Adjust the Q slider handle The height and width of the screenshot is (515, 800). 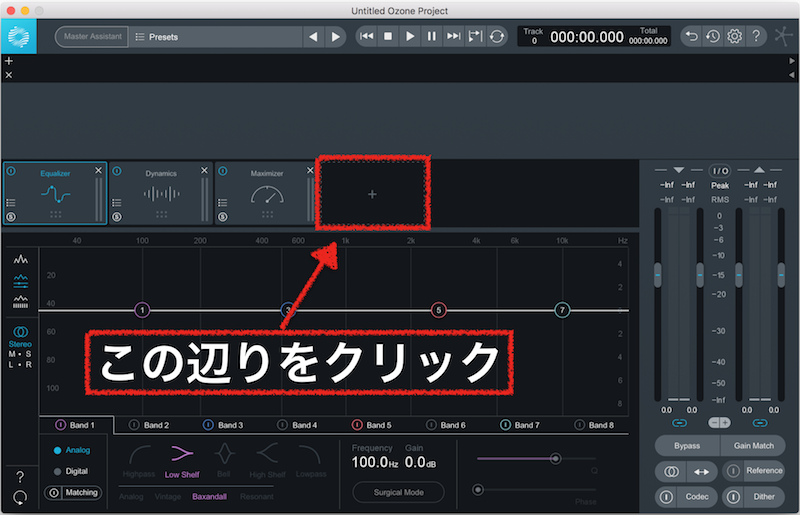(x=555, y=458)
